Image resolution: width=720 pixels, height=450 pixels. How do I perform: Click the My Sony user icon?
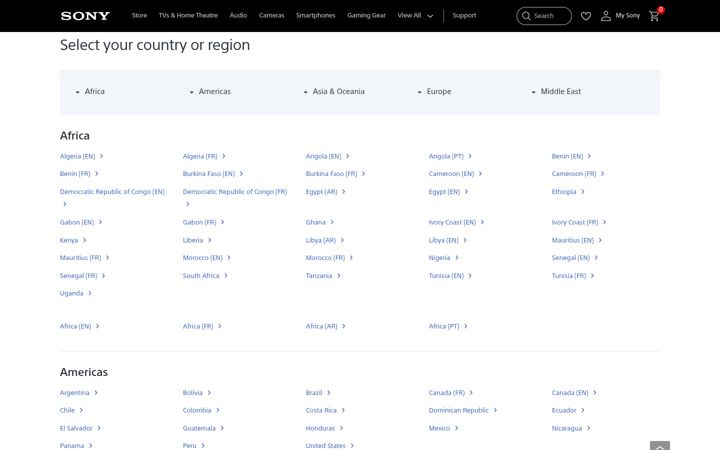click(x=606, y=16)
